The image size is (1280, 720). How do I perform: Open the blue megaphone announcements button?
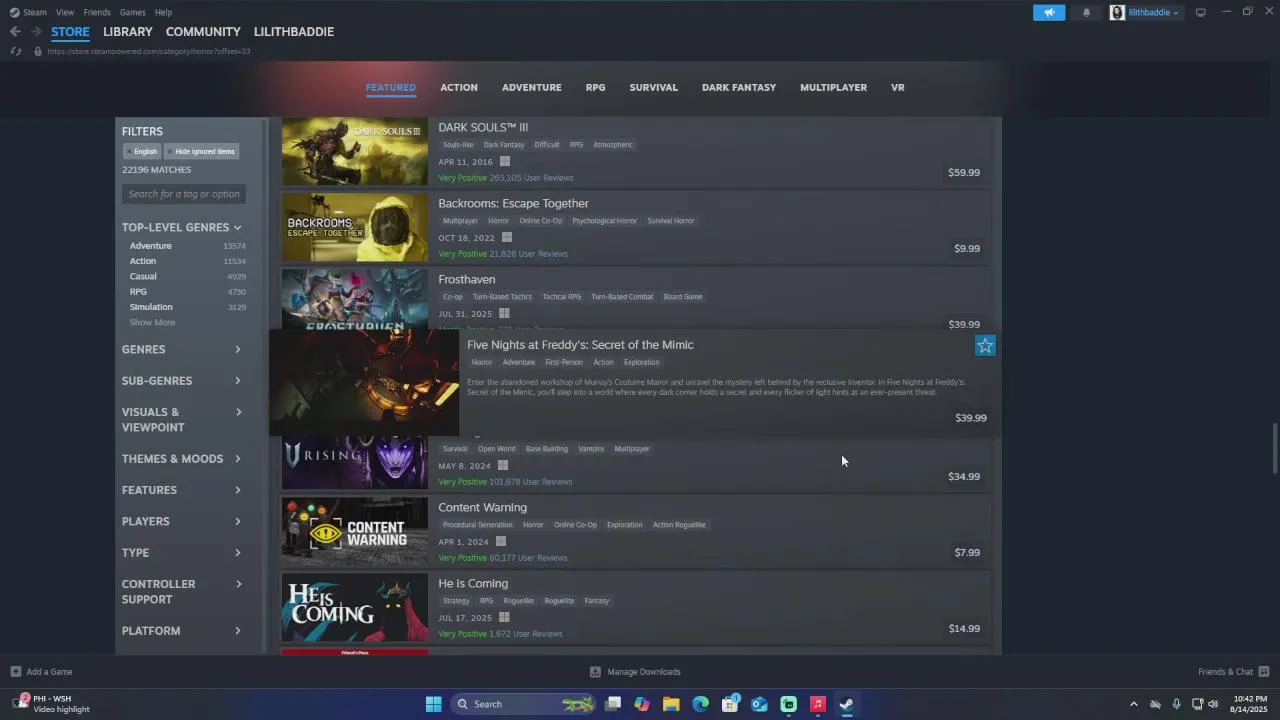pyautogui.click(x=1049, y=12)
